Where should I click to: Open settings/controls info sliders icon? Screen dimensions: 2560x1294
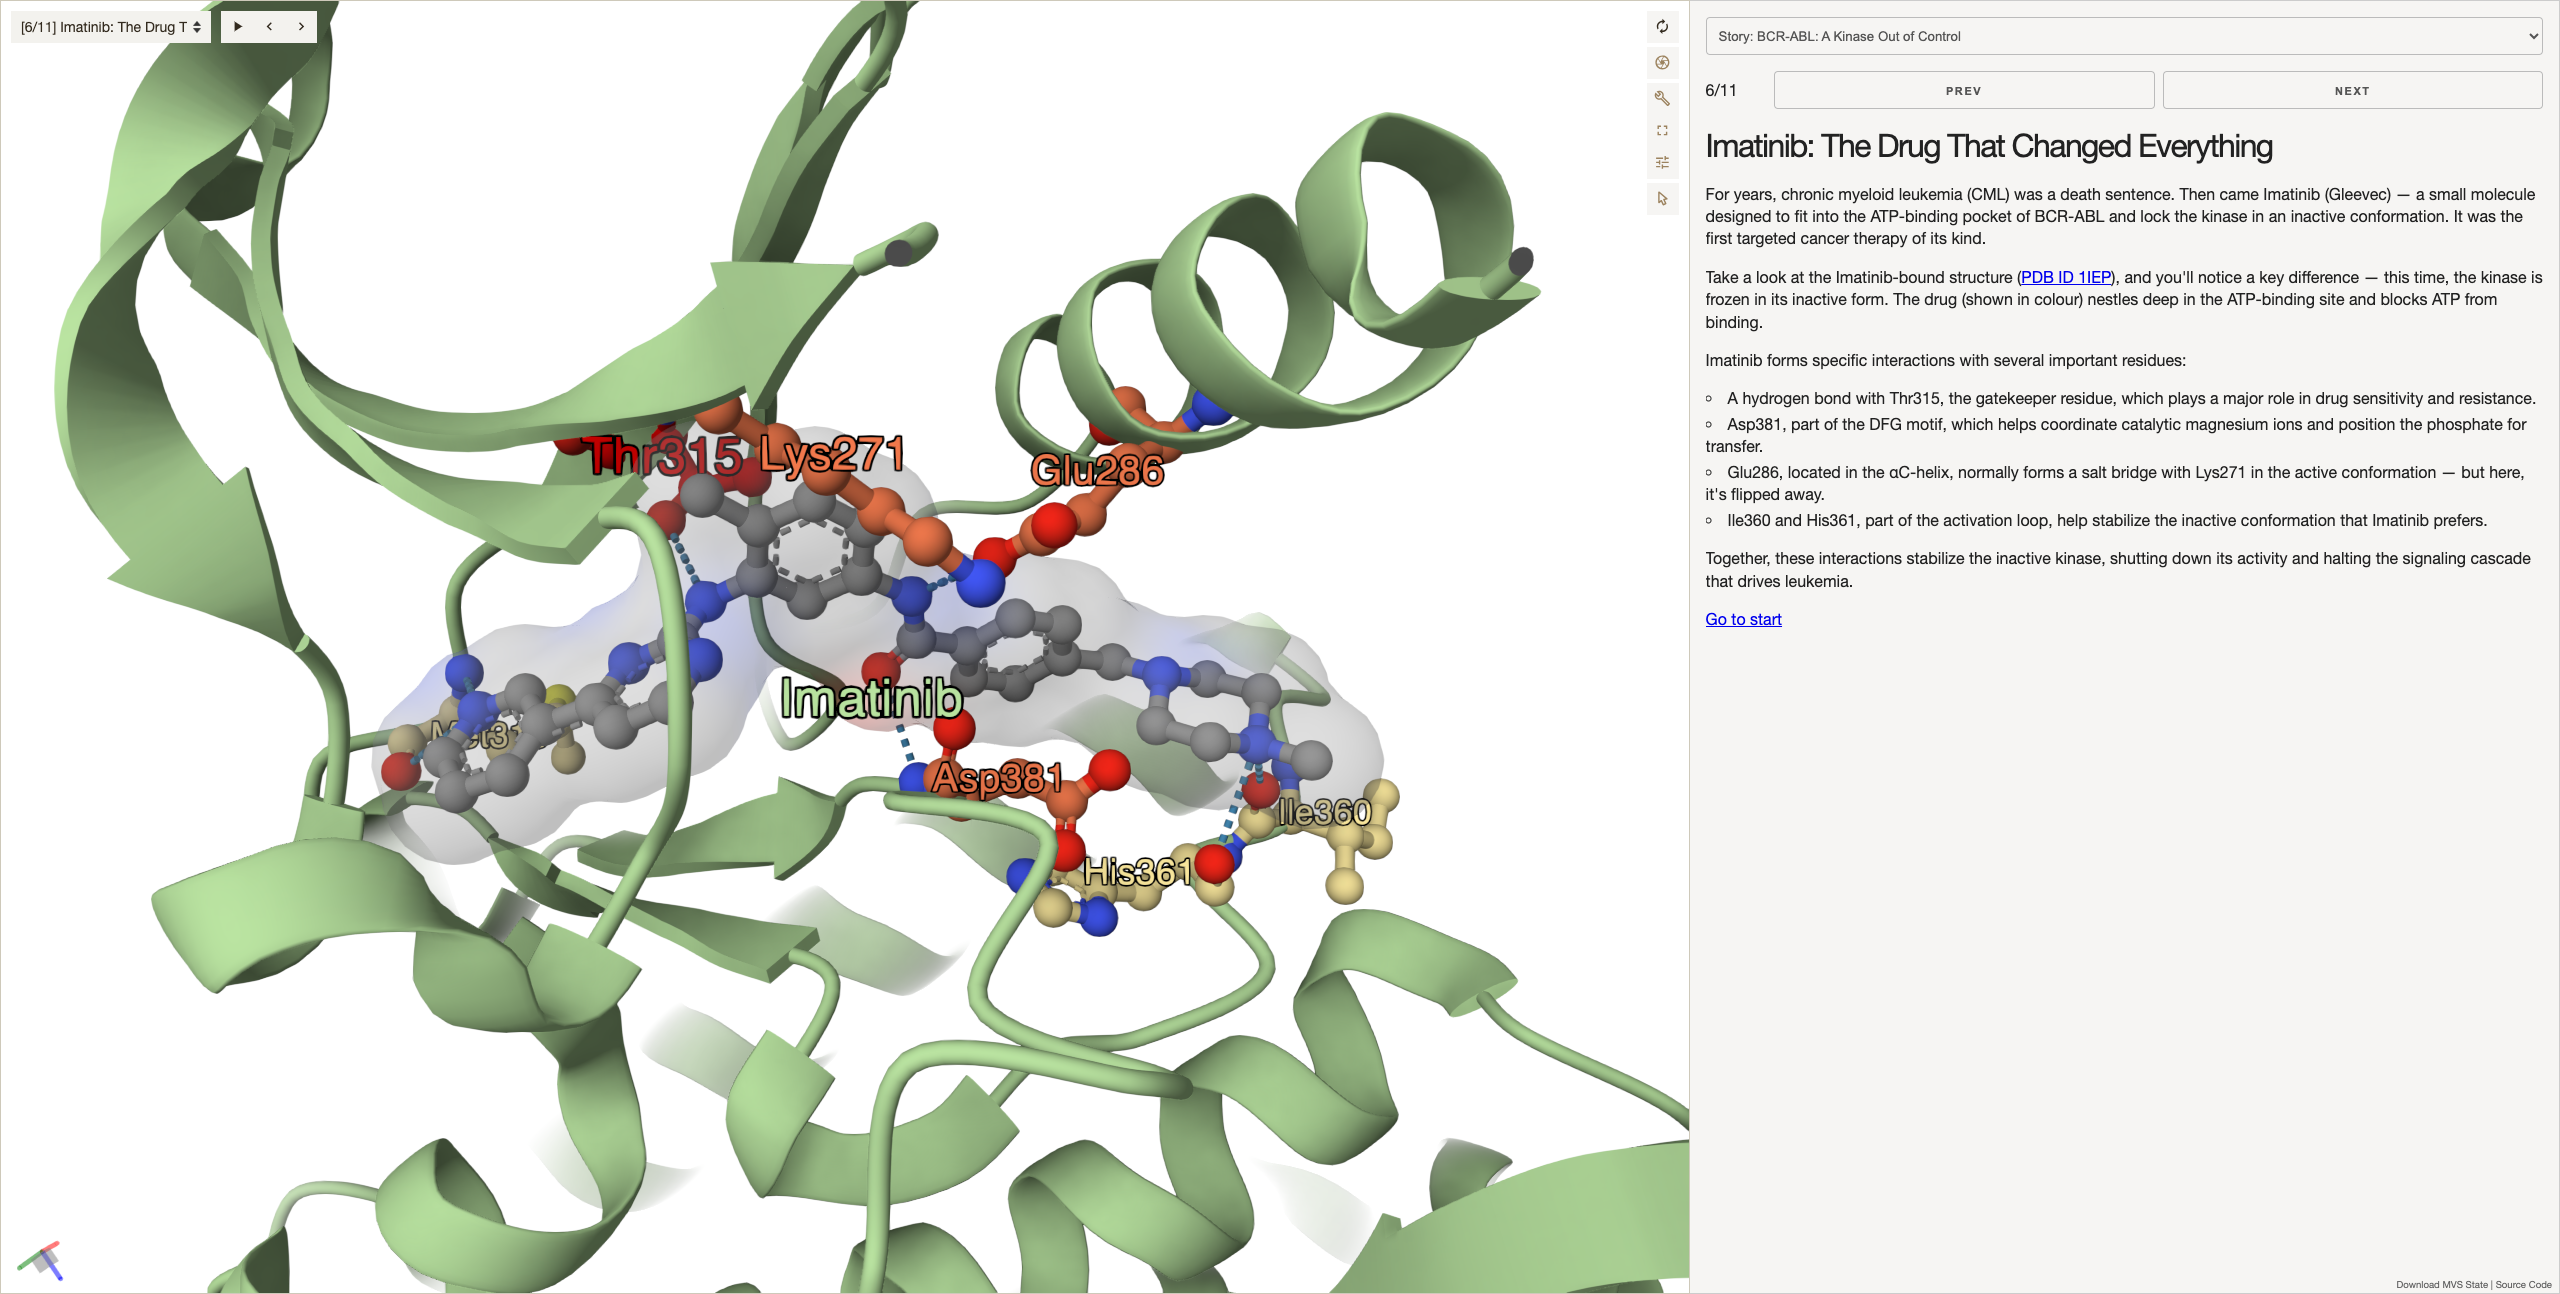pos(1662,162)
